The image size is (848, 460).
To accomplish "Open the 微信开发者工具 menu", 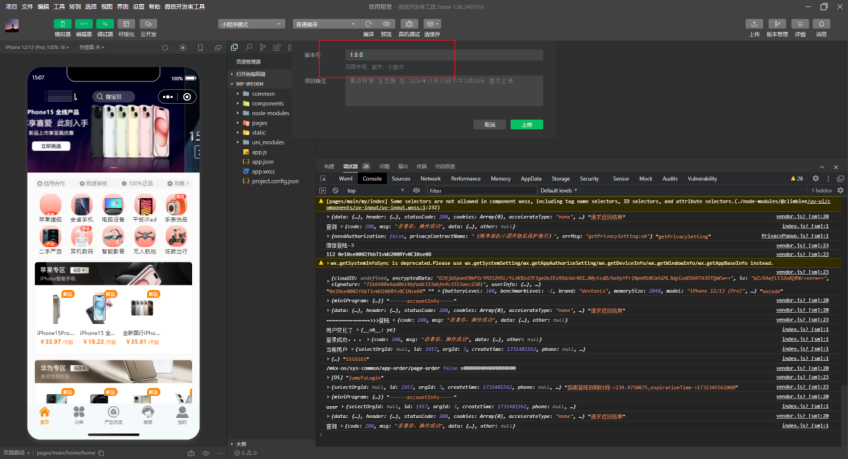I will click(184, 6).
